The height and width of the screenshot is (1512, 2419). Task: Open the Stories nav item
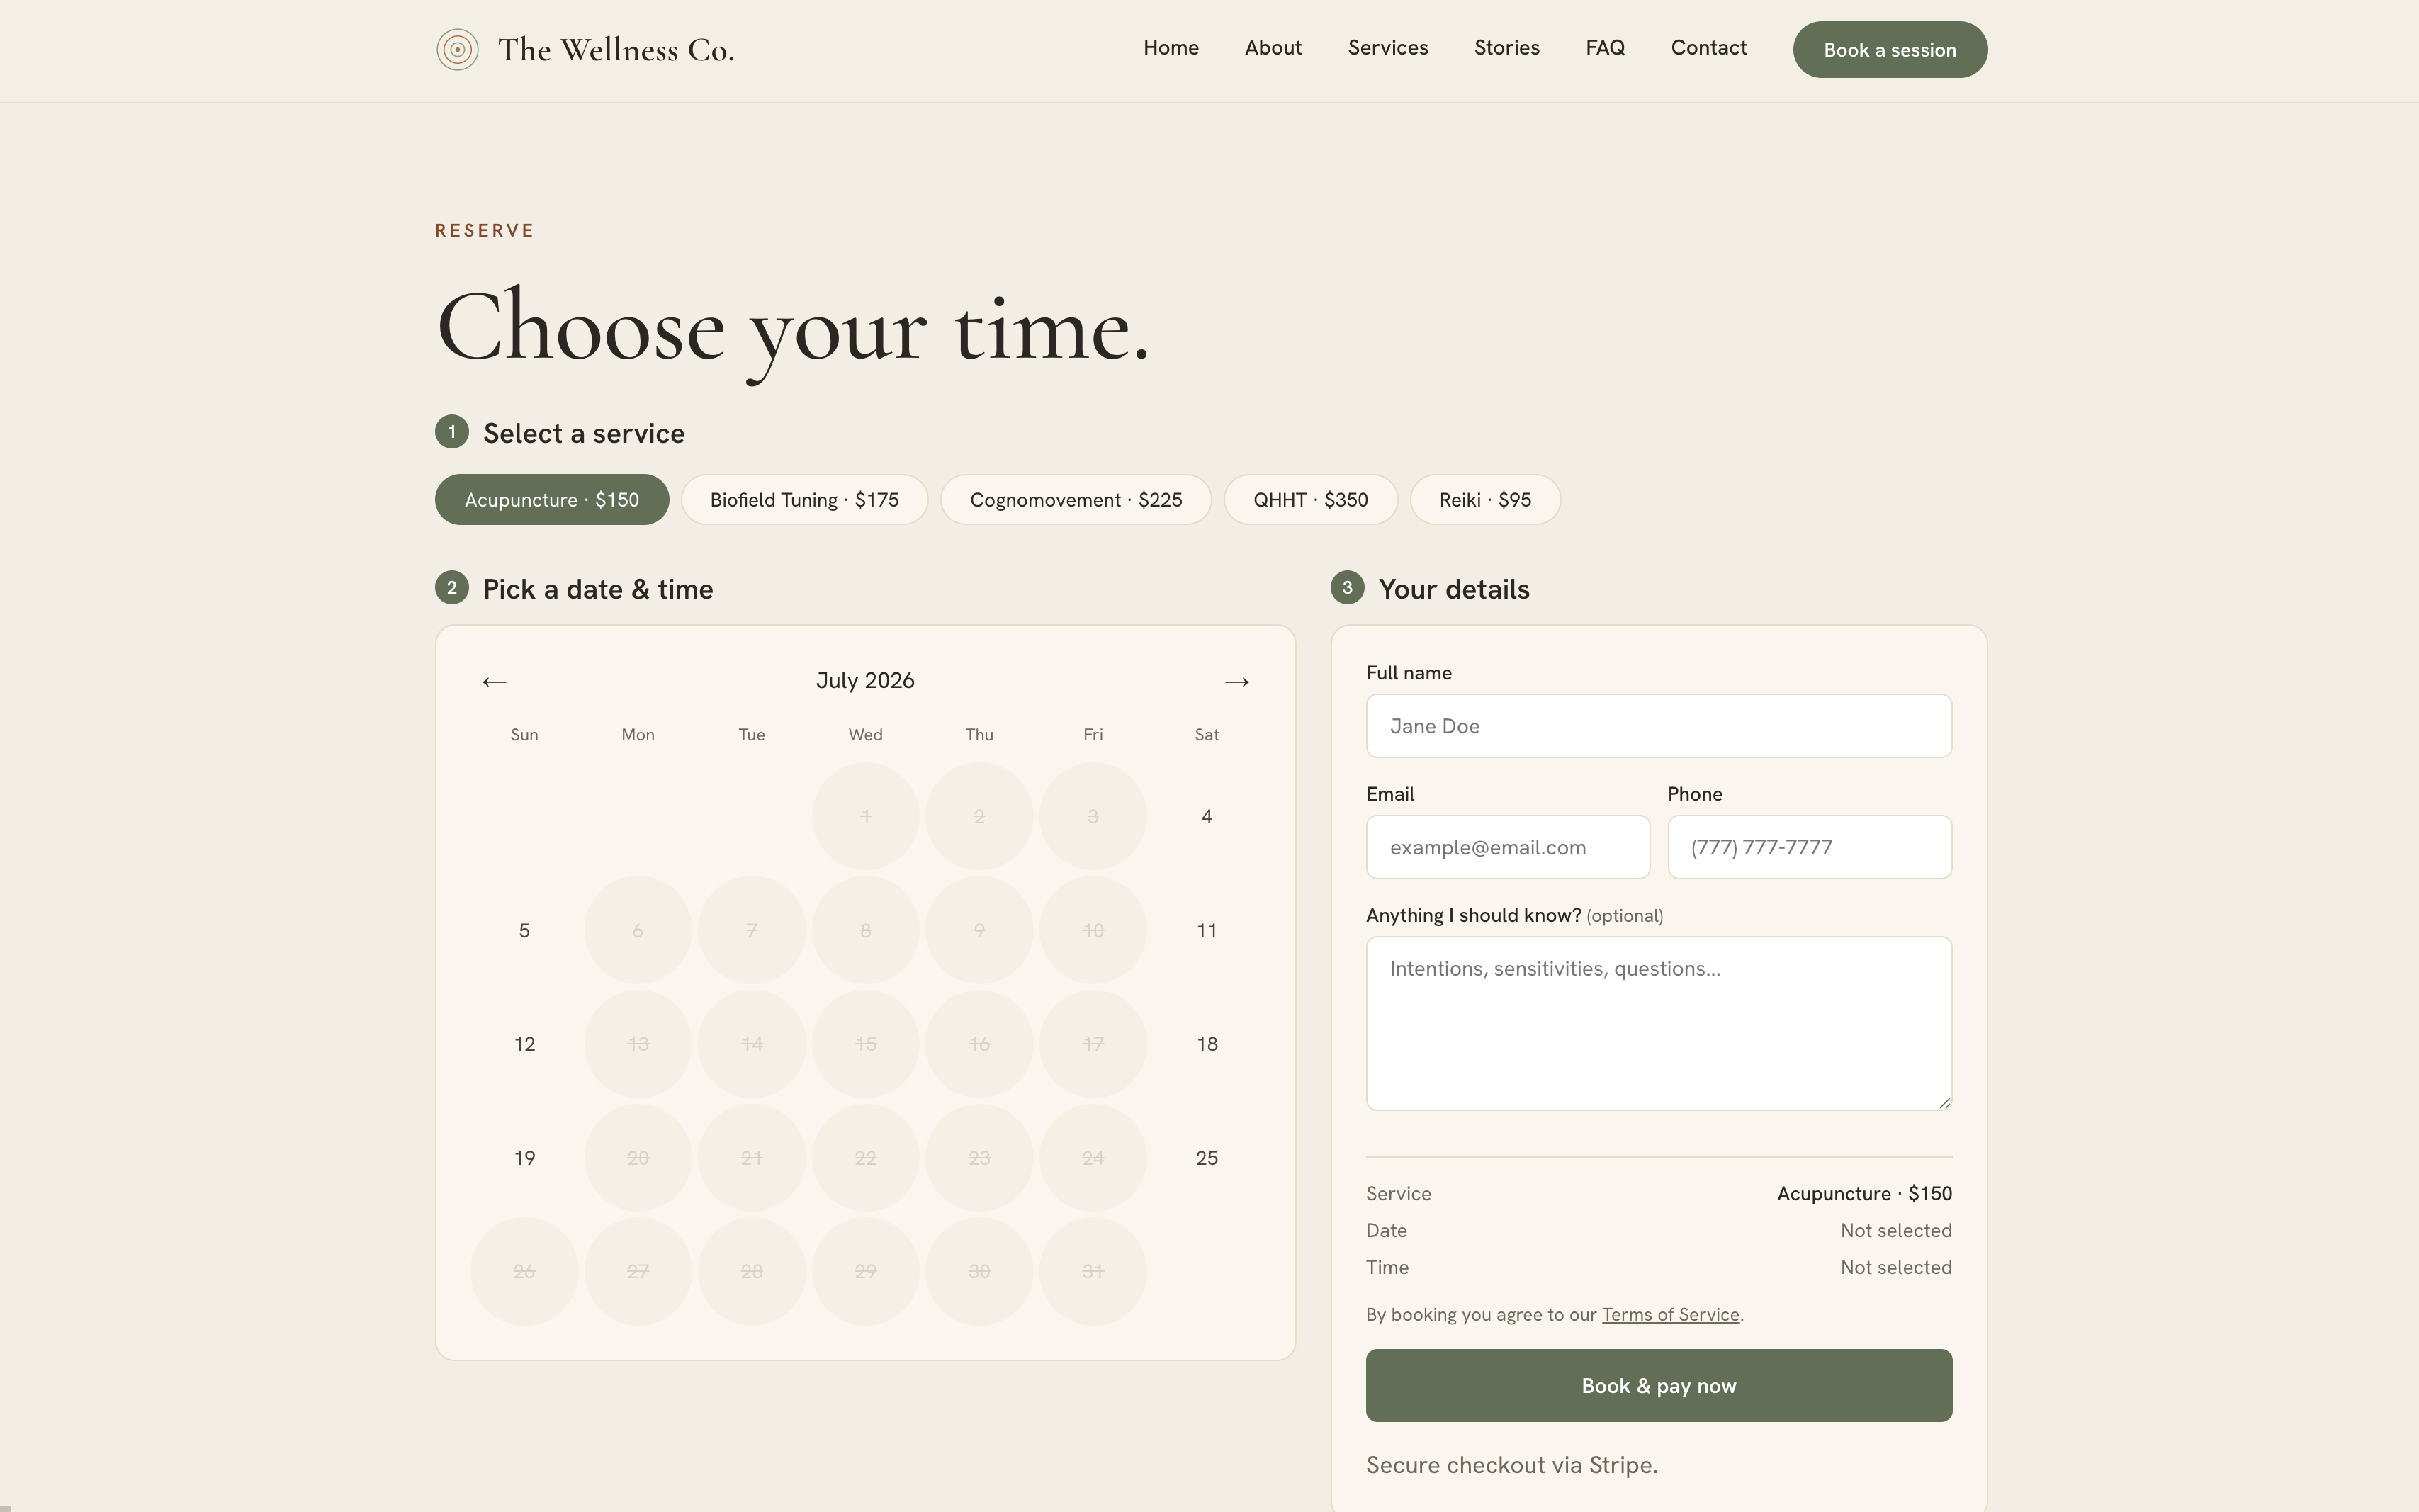pos(1507,48)
